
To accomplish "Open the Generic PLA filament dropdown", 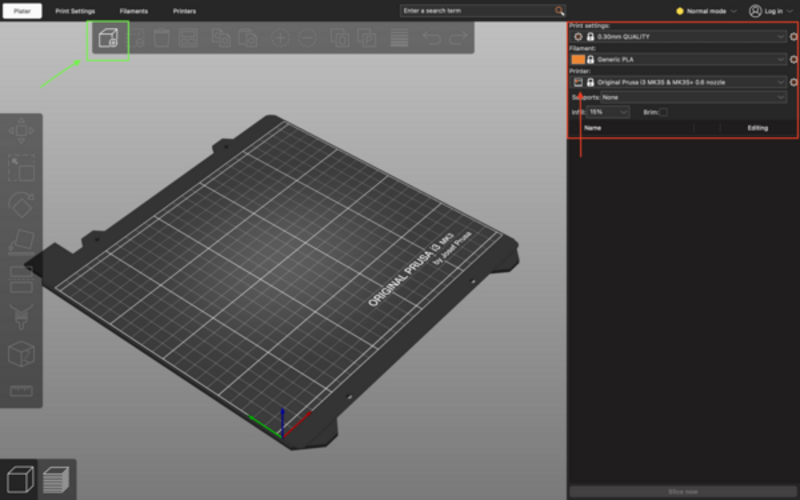I will [679, 59].
